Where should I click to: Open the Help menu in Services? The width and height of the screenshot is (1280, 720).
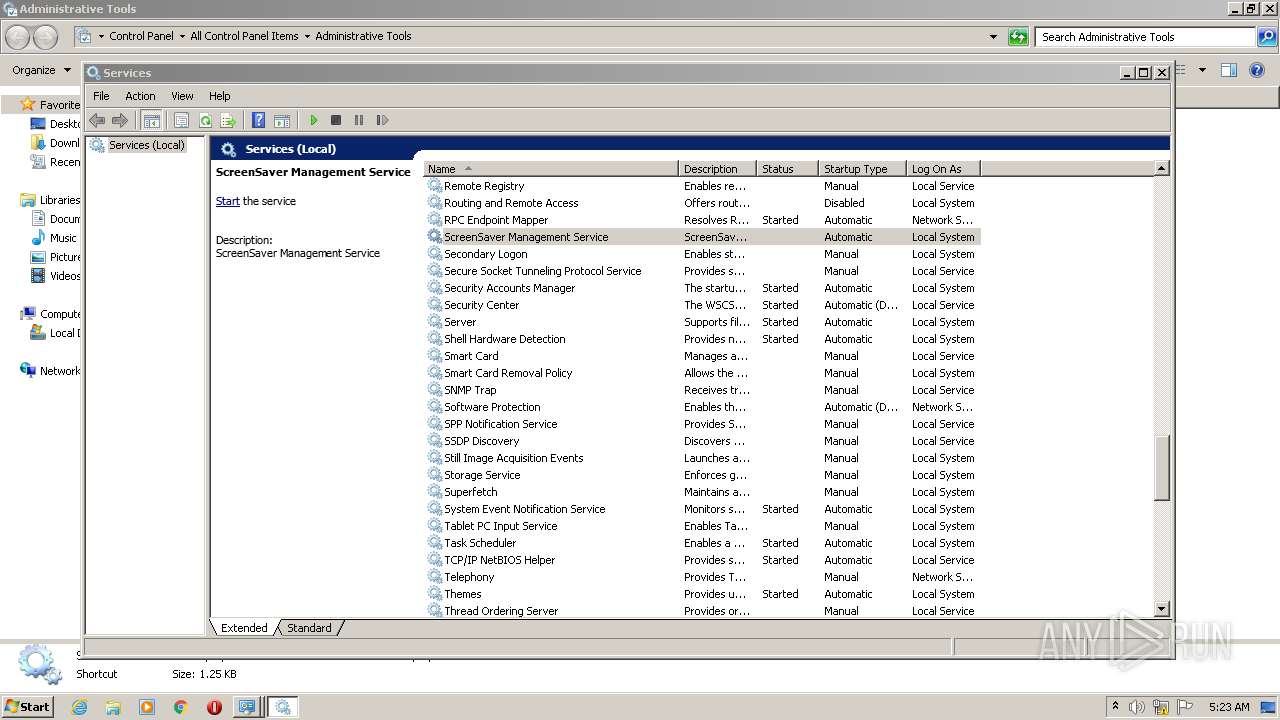tap(220, 96)
